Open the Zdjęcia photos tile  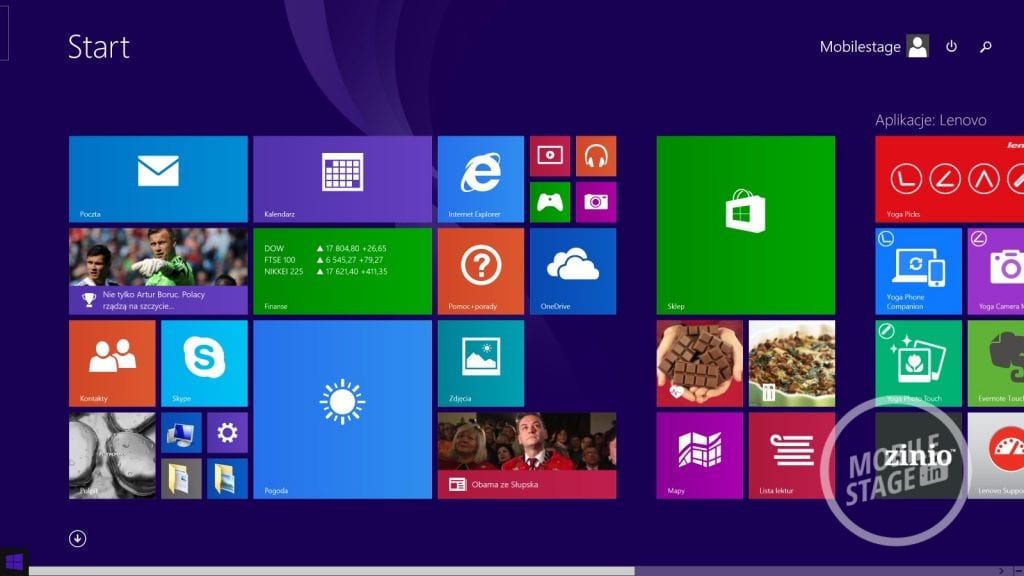pos(480,362)
